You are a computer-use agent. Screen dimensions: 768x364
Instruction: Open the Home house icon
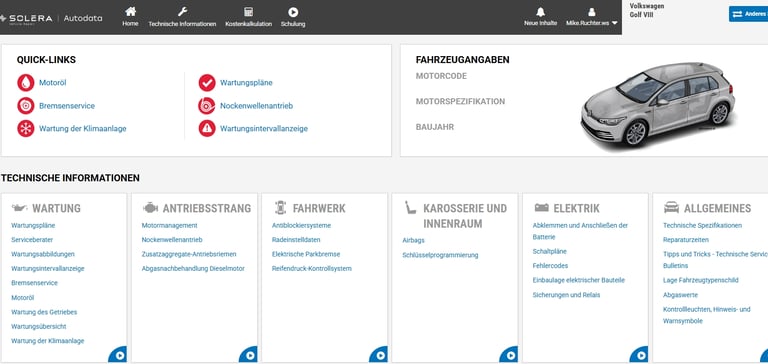tap(130, 12)
